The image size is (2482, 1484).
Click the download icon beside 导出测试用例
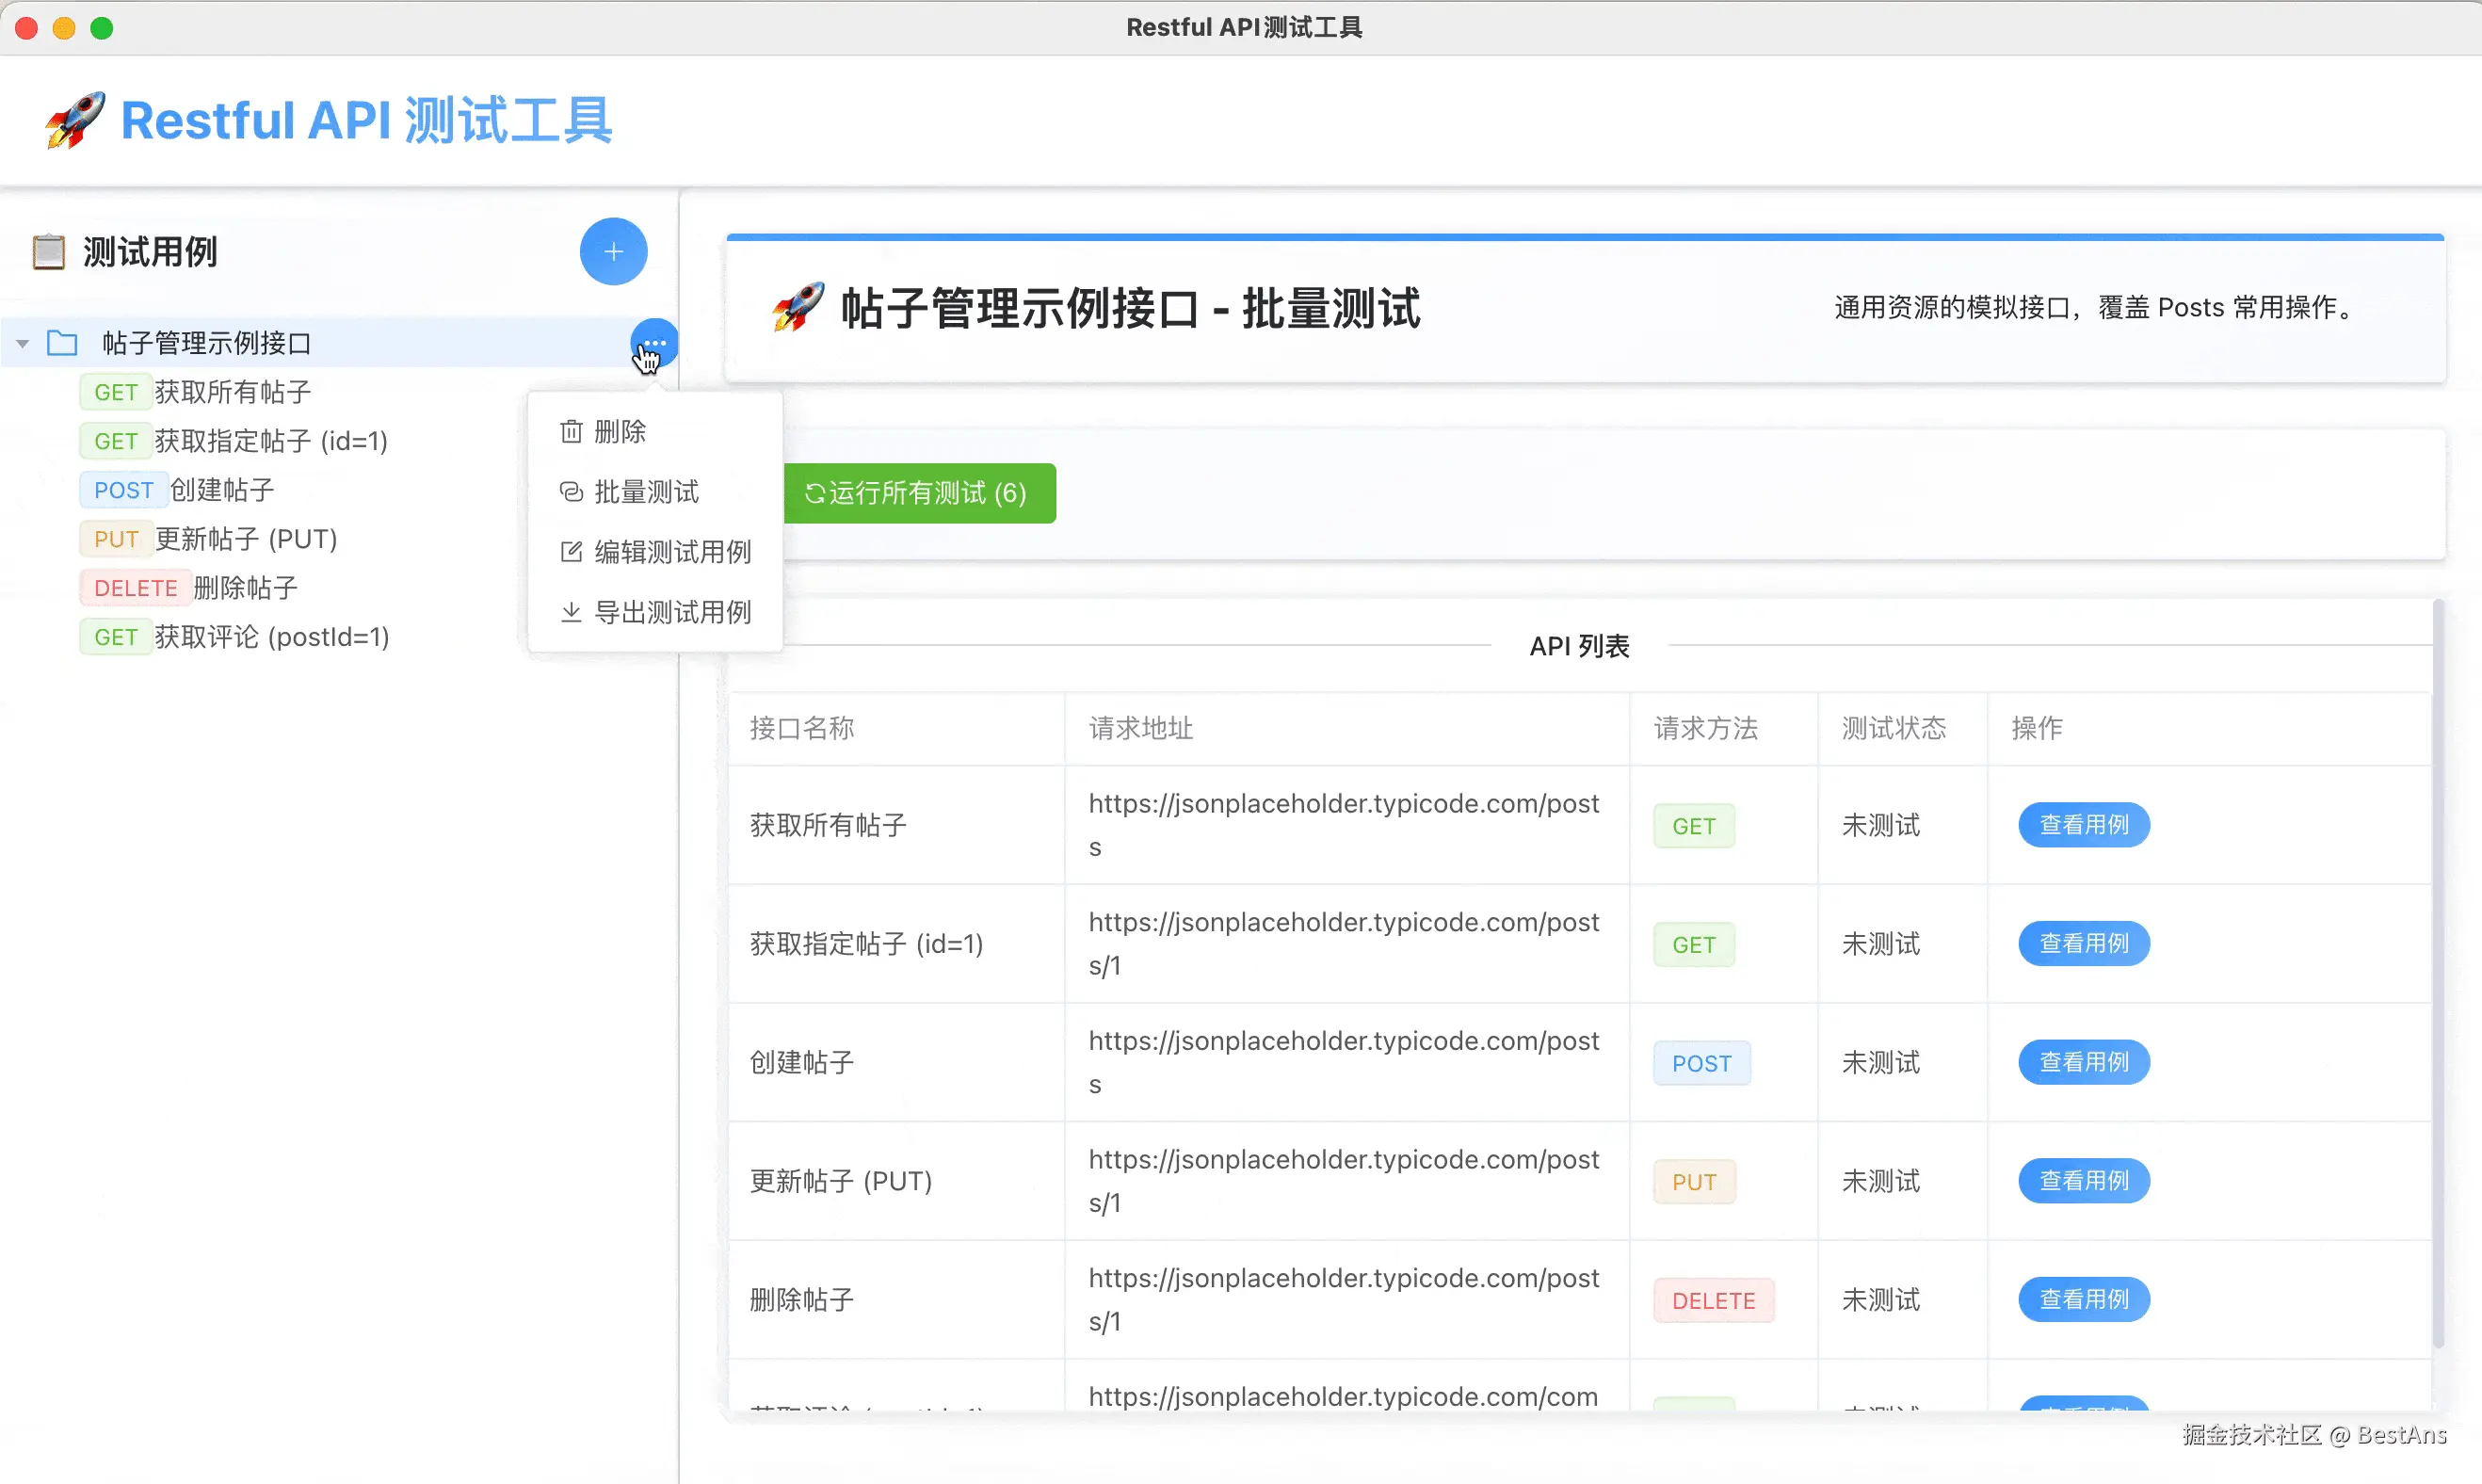pyautogui.click(x=571, y=612)
